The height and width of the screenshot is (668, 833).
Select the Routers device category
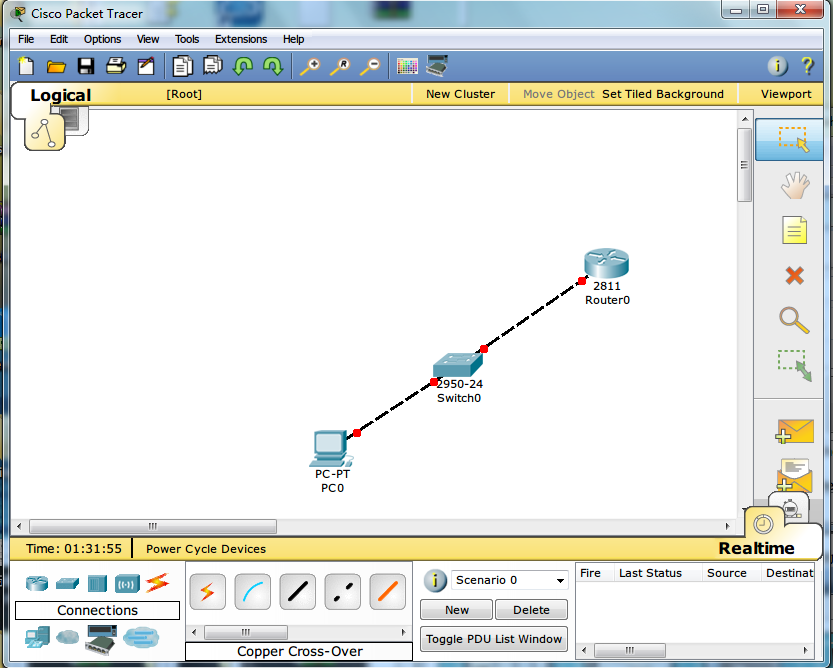[37, 584]
